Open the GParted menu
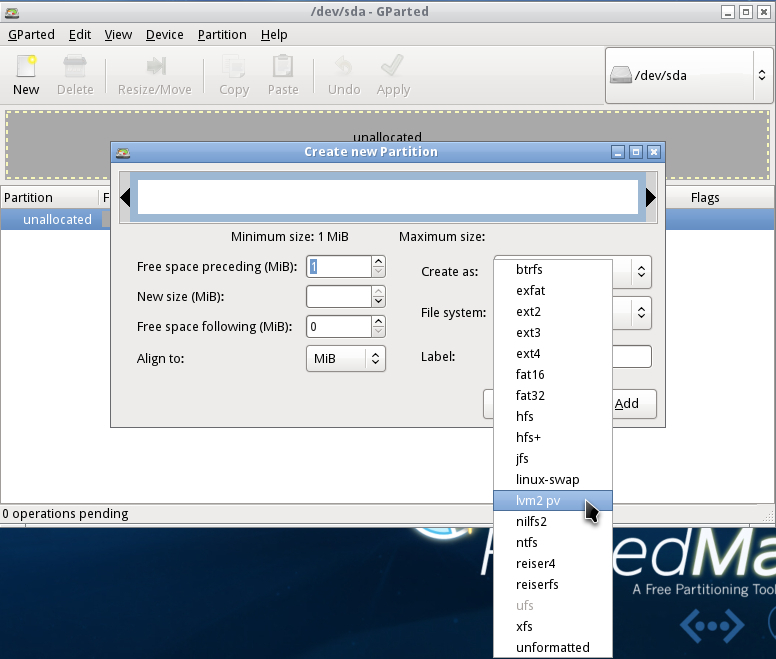 [31, 35]
